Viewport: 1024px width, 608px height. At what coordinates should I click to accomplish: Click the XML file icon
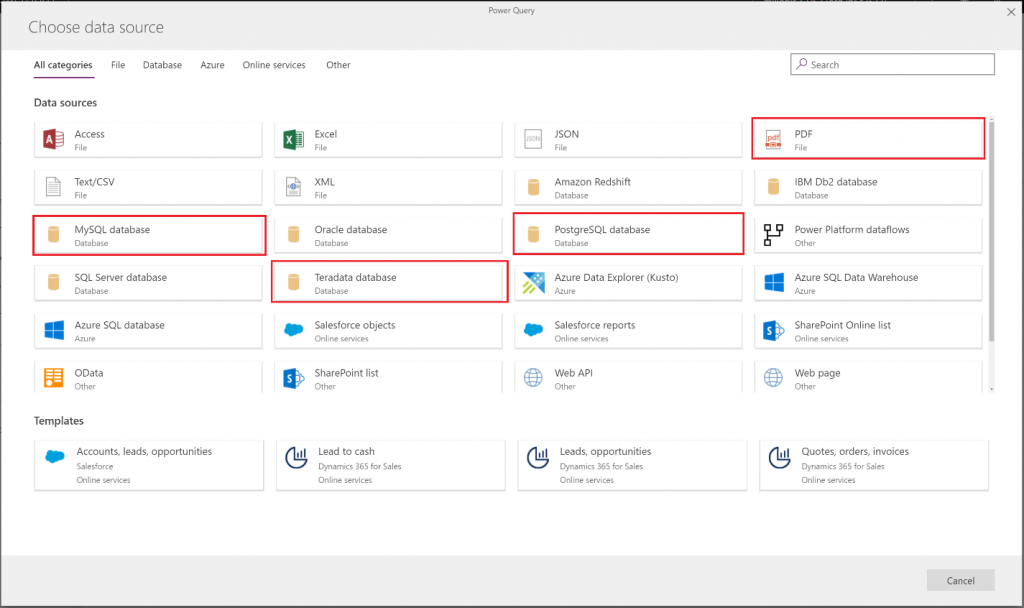click(x=293, y=187)
